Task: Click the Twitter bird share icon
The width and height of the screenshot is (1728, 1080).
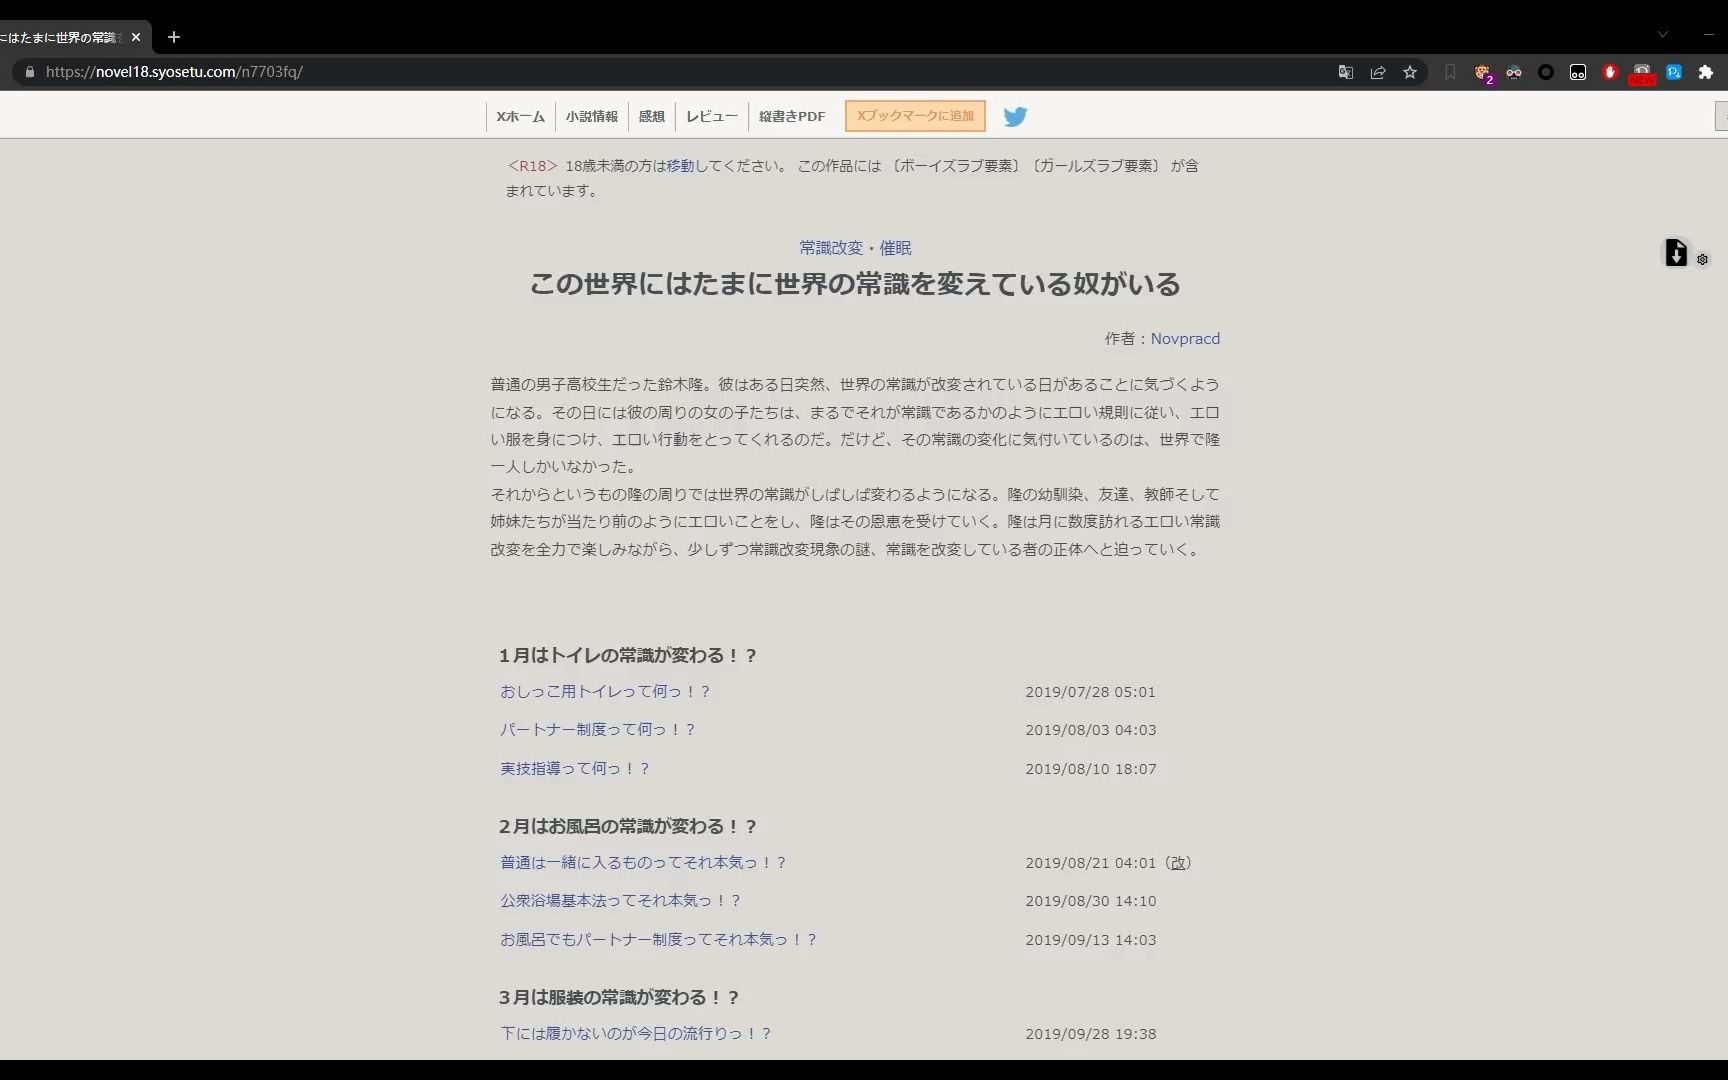Action: pos(1015,117)
